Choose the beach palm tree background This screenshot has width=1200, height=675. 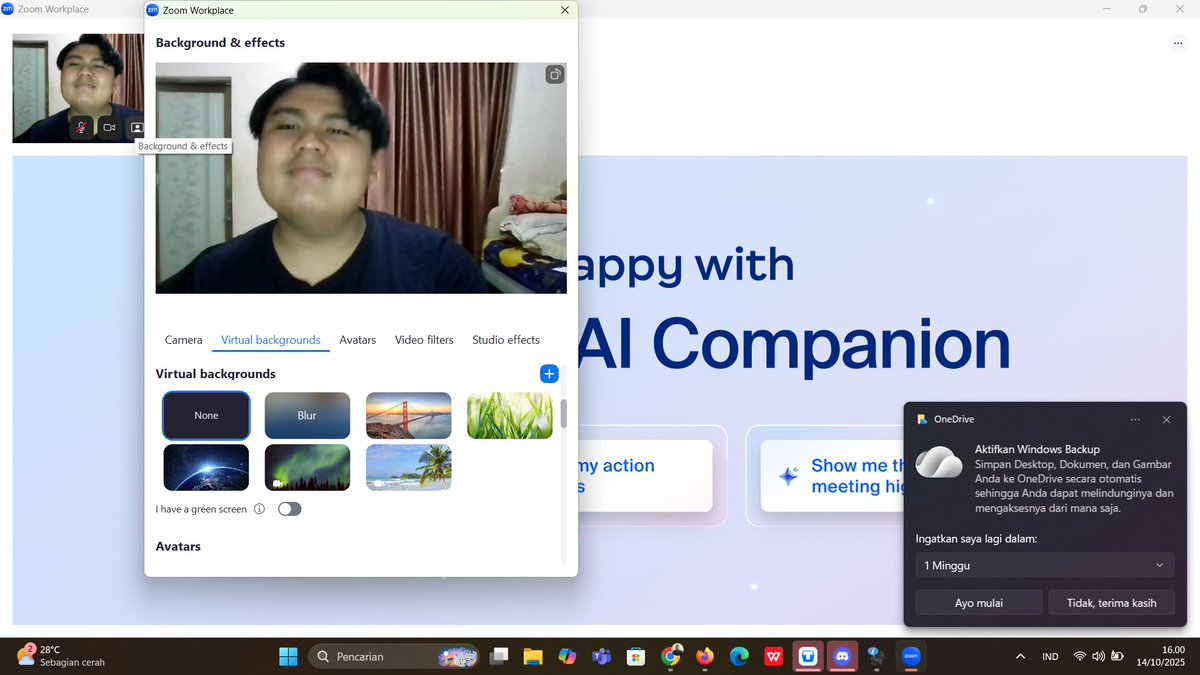(x=408, y=467)
